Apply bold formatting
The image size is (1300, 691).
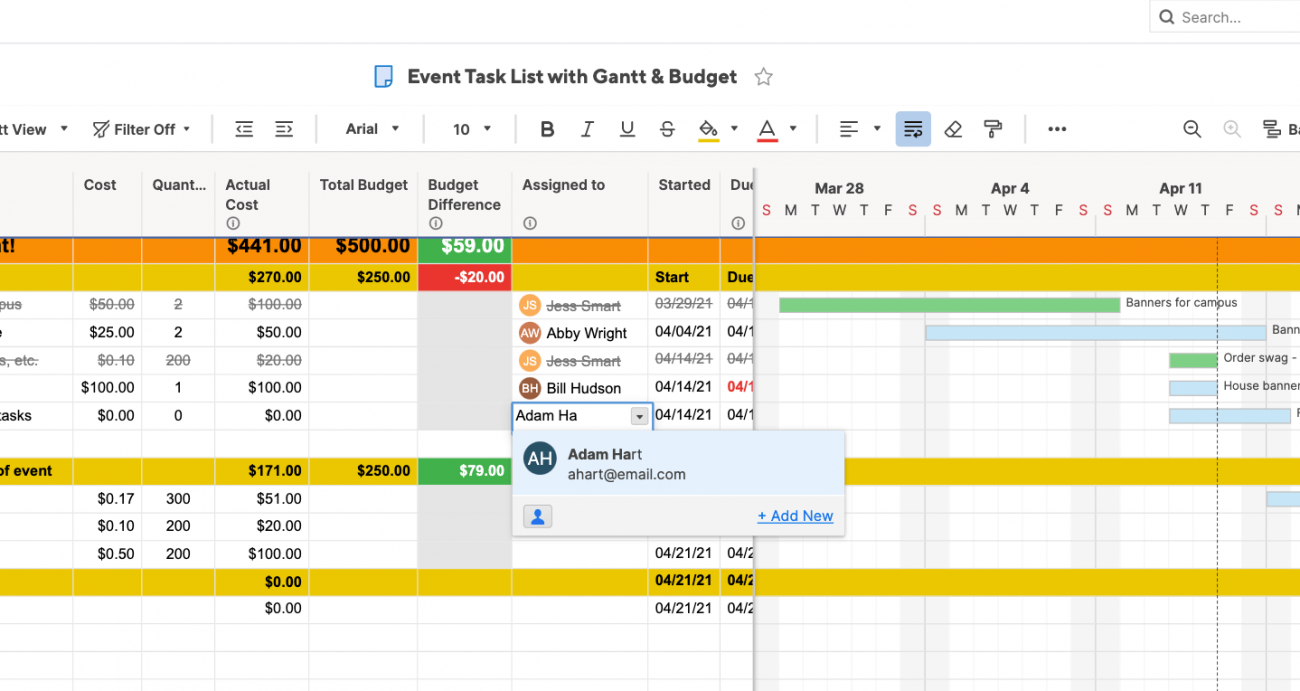546,129
